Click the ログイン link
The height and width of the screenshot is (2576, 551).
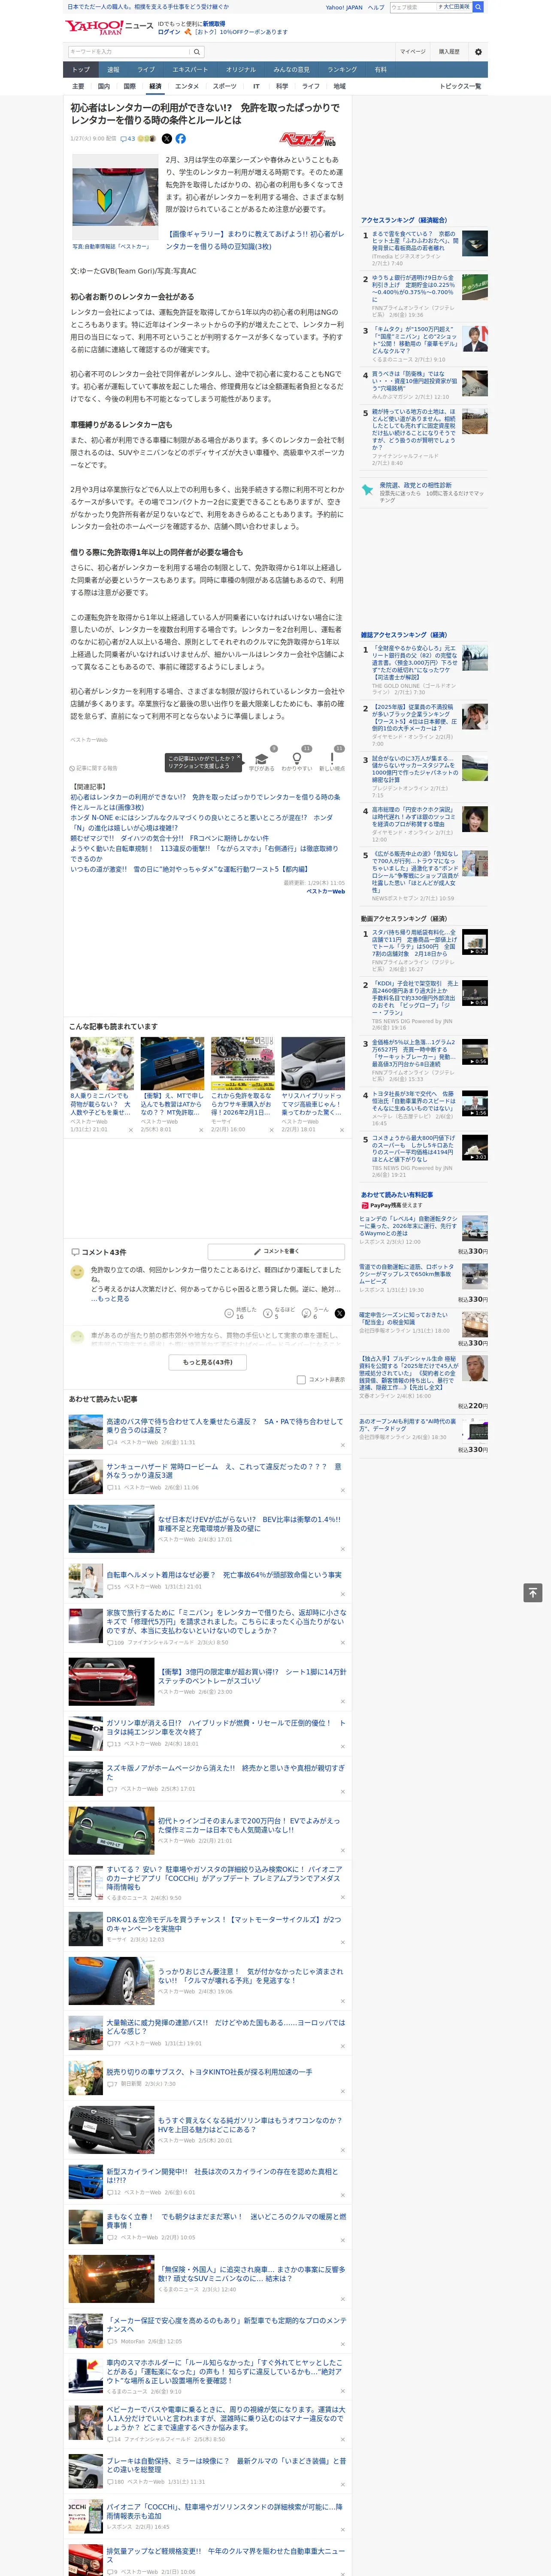tap(169, 32)
